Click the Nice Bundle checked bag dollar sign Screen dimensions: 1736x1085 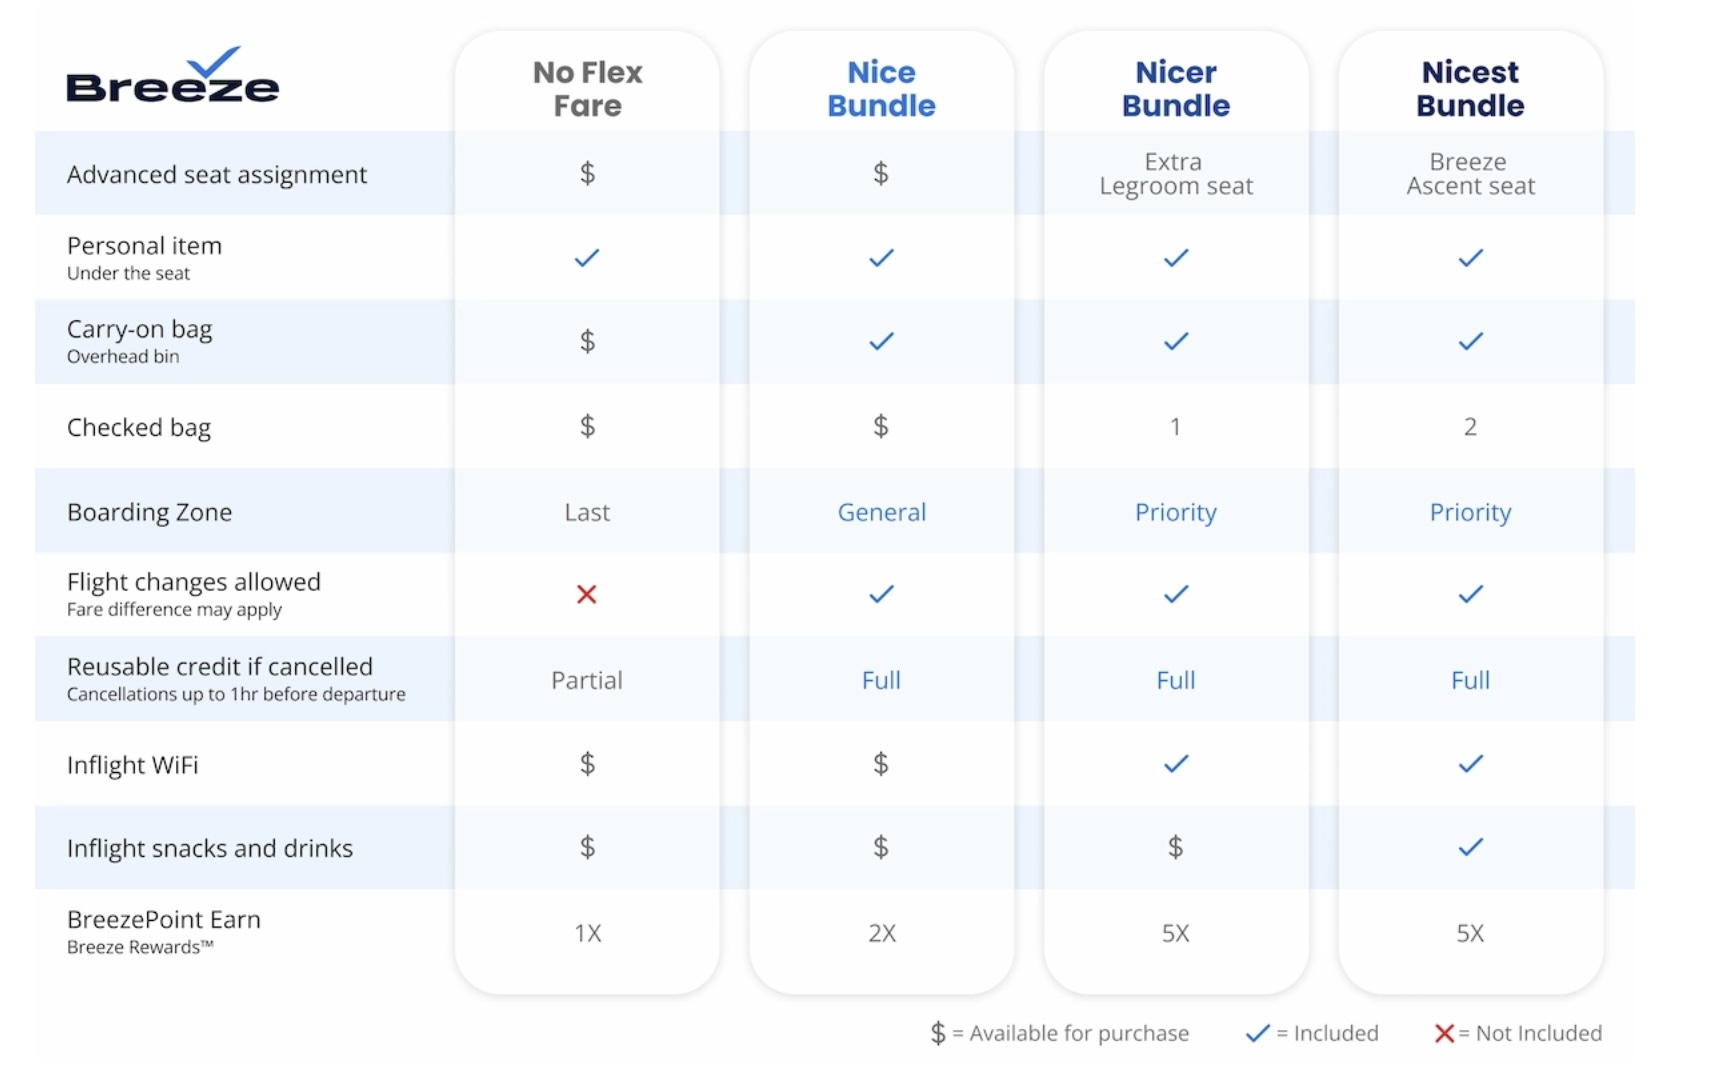(x=881, y=426)
